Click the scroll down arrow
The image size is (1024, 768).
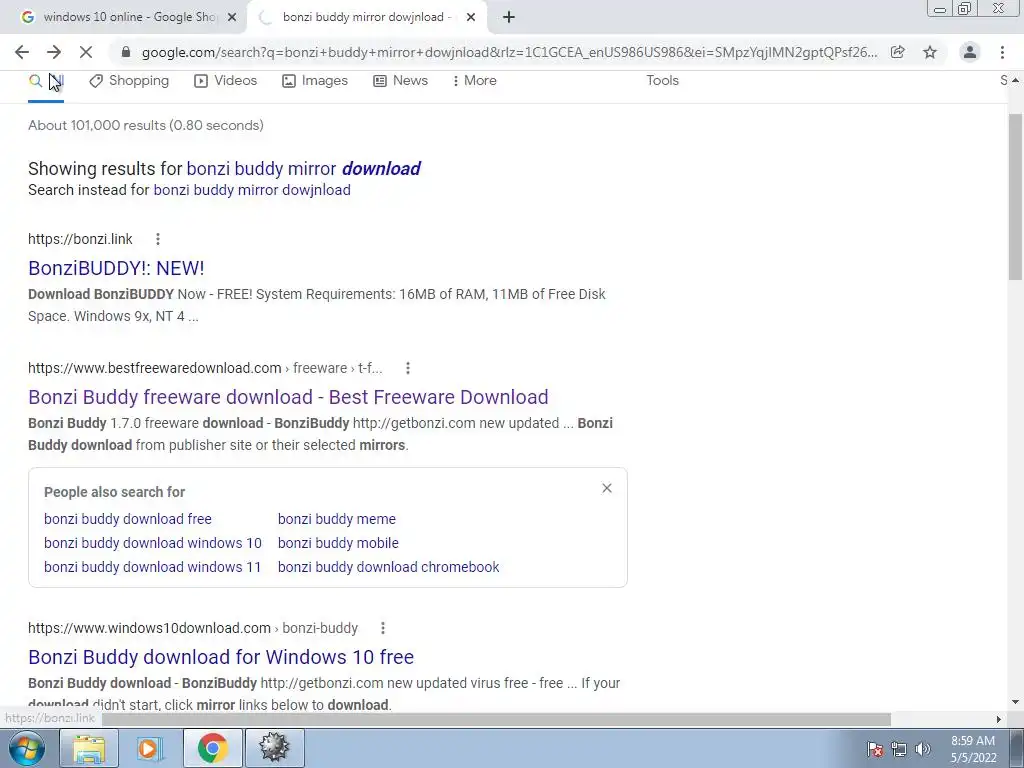(x=1016, y=703)
